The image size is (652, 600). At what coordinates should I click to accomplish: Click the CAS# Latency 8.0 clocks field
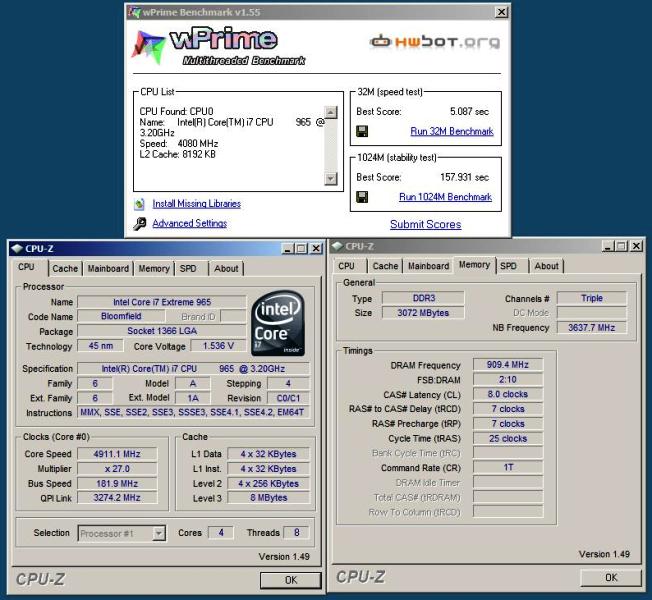click(508, 394)
